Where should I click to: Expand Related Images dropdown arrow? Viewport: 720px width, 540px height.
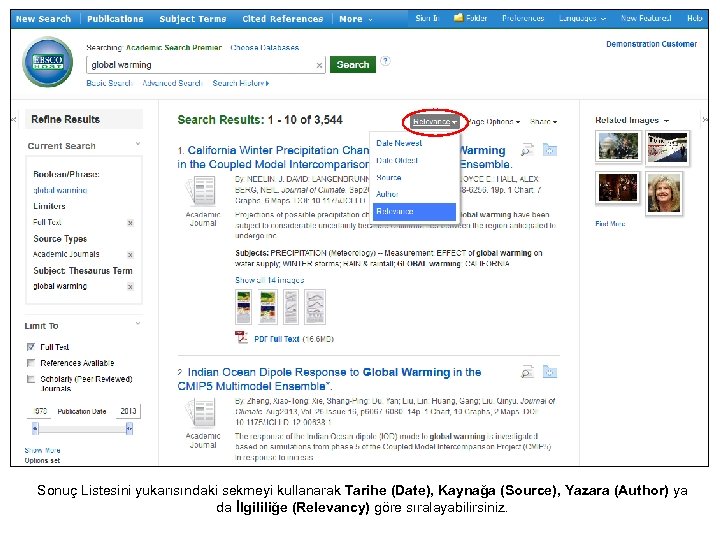666,120
